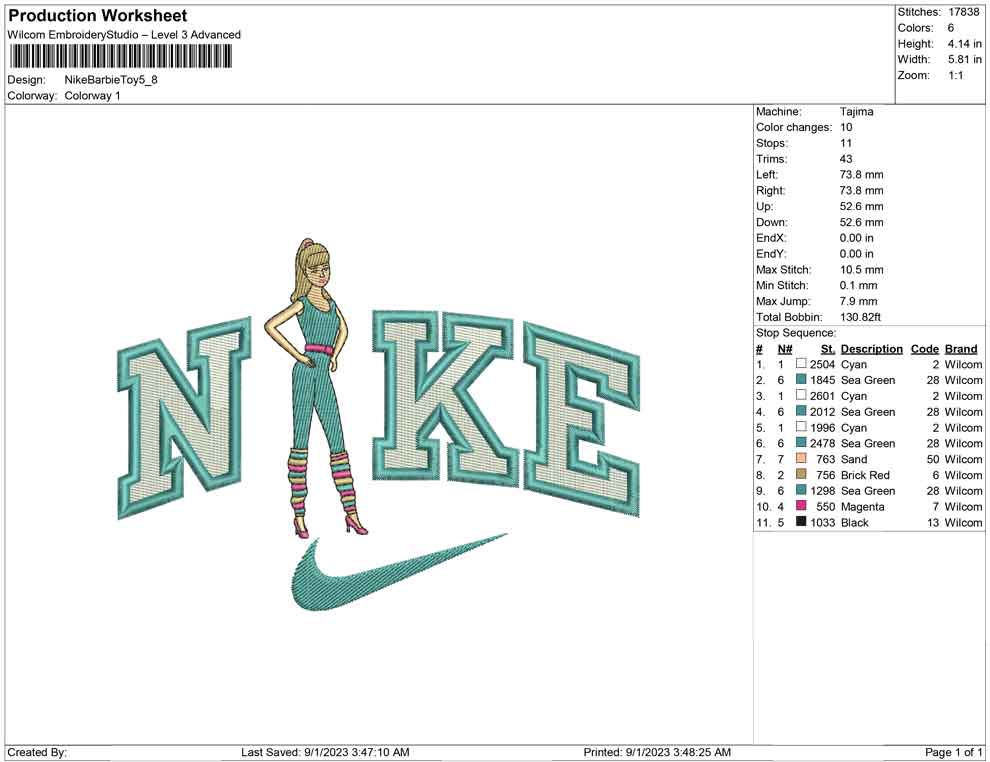Click the Max Stitch value 10.5 mm
The width and height of the screenshot is (990, 762).
pyautogui.click(x=861, y=270)
